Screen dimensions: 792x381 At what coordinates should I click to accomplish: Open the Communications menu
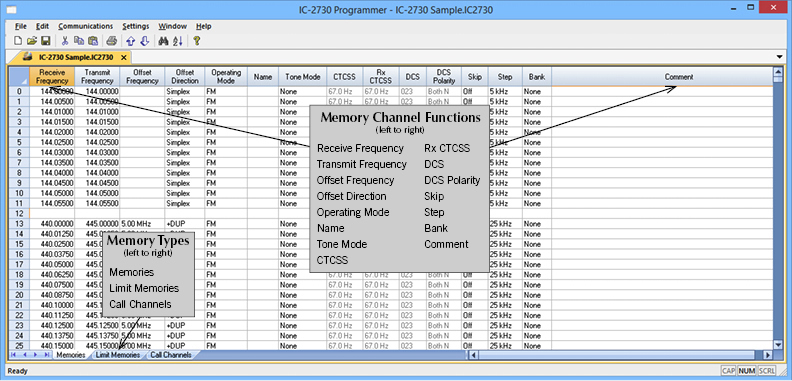click(x=85, y=26)
